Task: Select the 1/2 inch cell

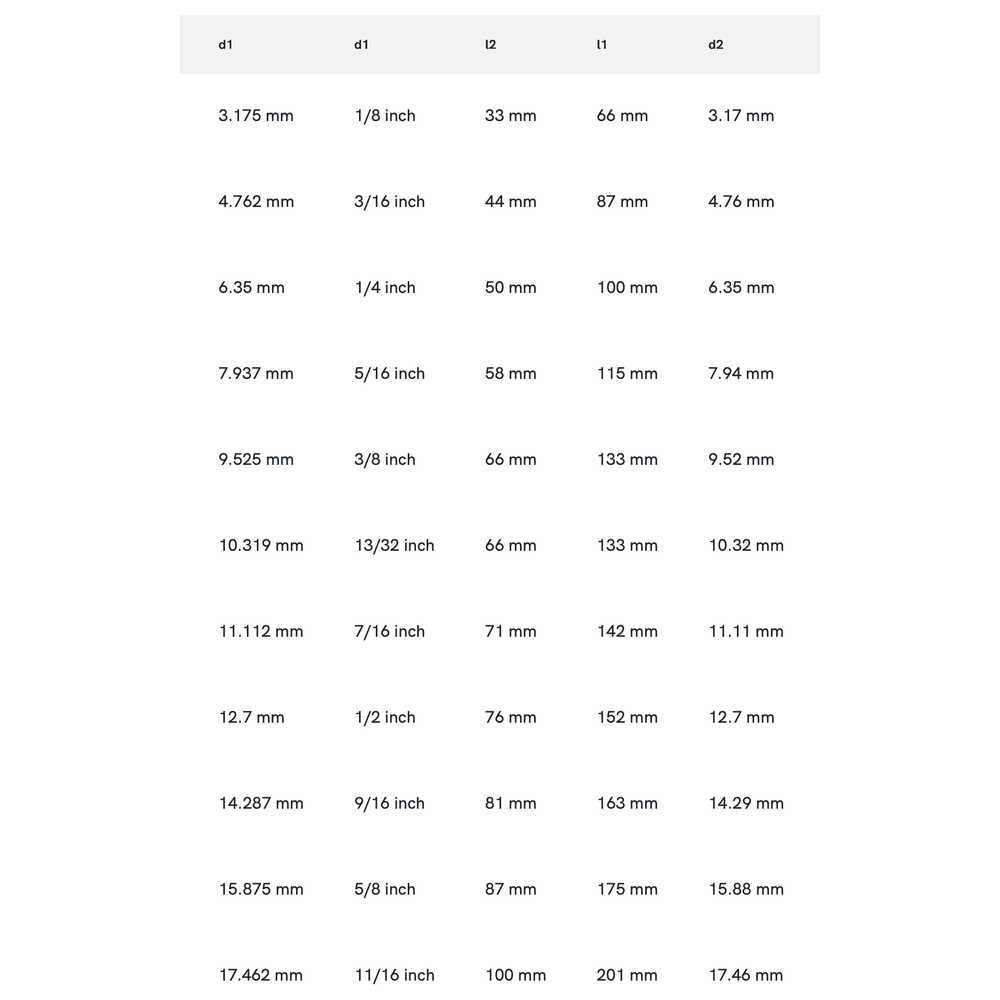Action: (x=385, y=718)
